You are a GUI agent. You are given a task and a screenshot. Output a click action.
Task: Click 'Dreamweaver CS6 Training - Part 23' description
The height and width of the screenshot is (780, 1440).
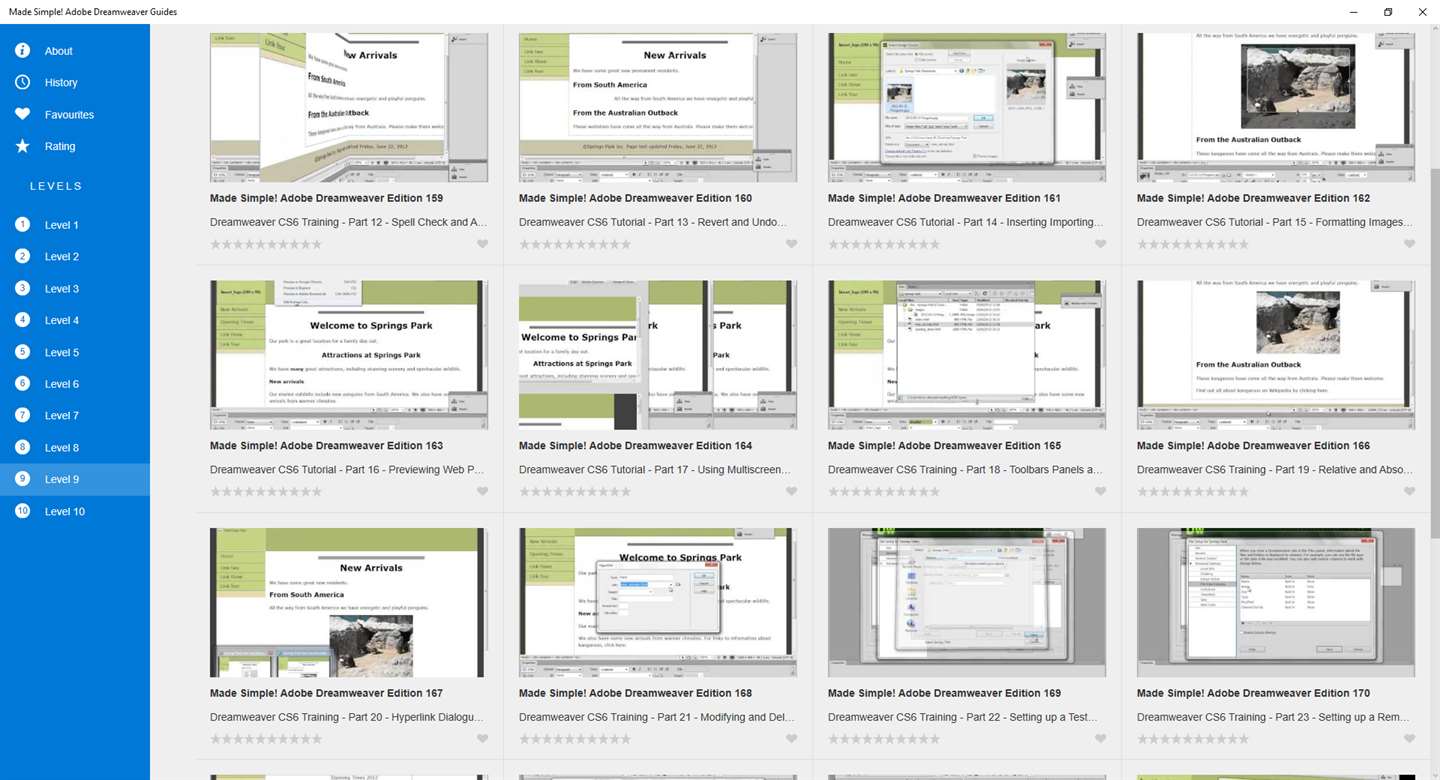[x=1273, y=717]
